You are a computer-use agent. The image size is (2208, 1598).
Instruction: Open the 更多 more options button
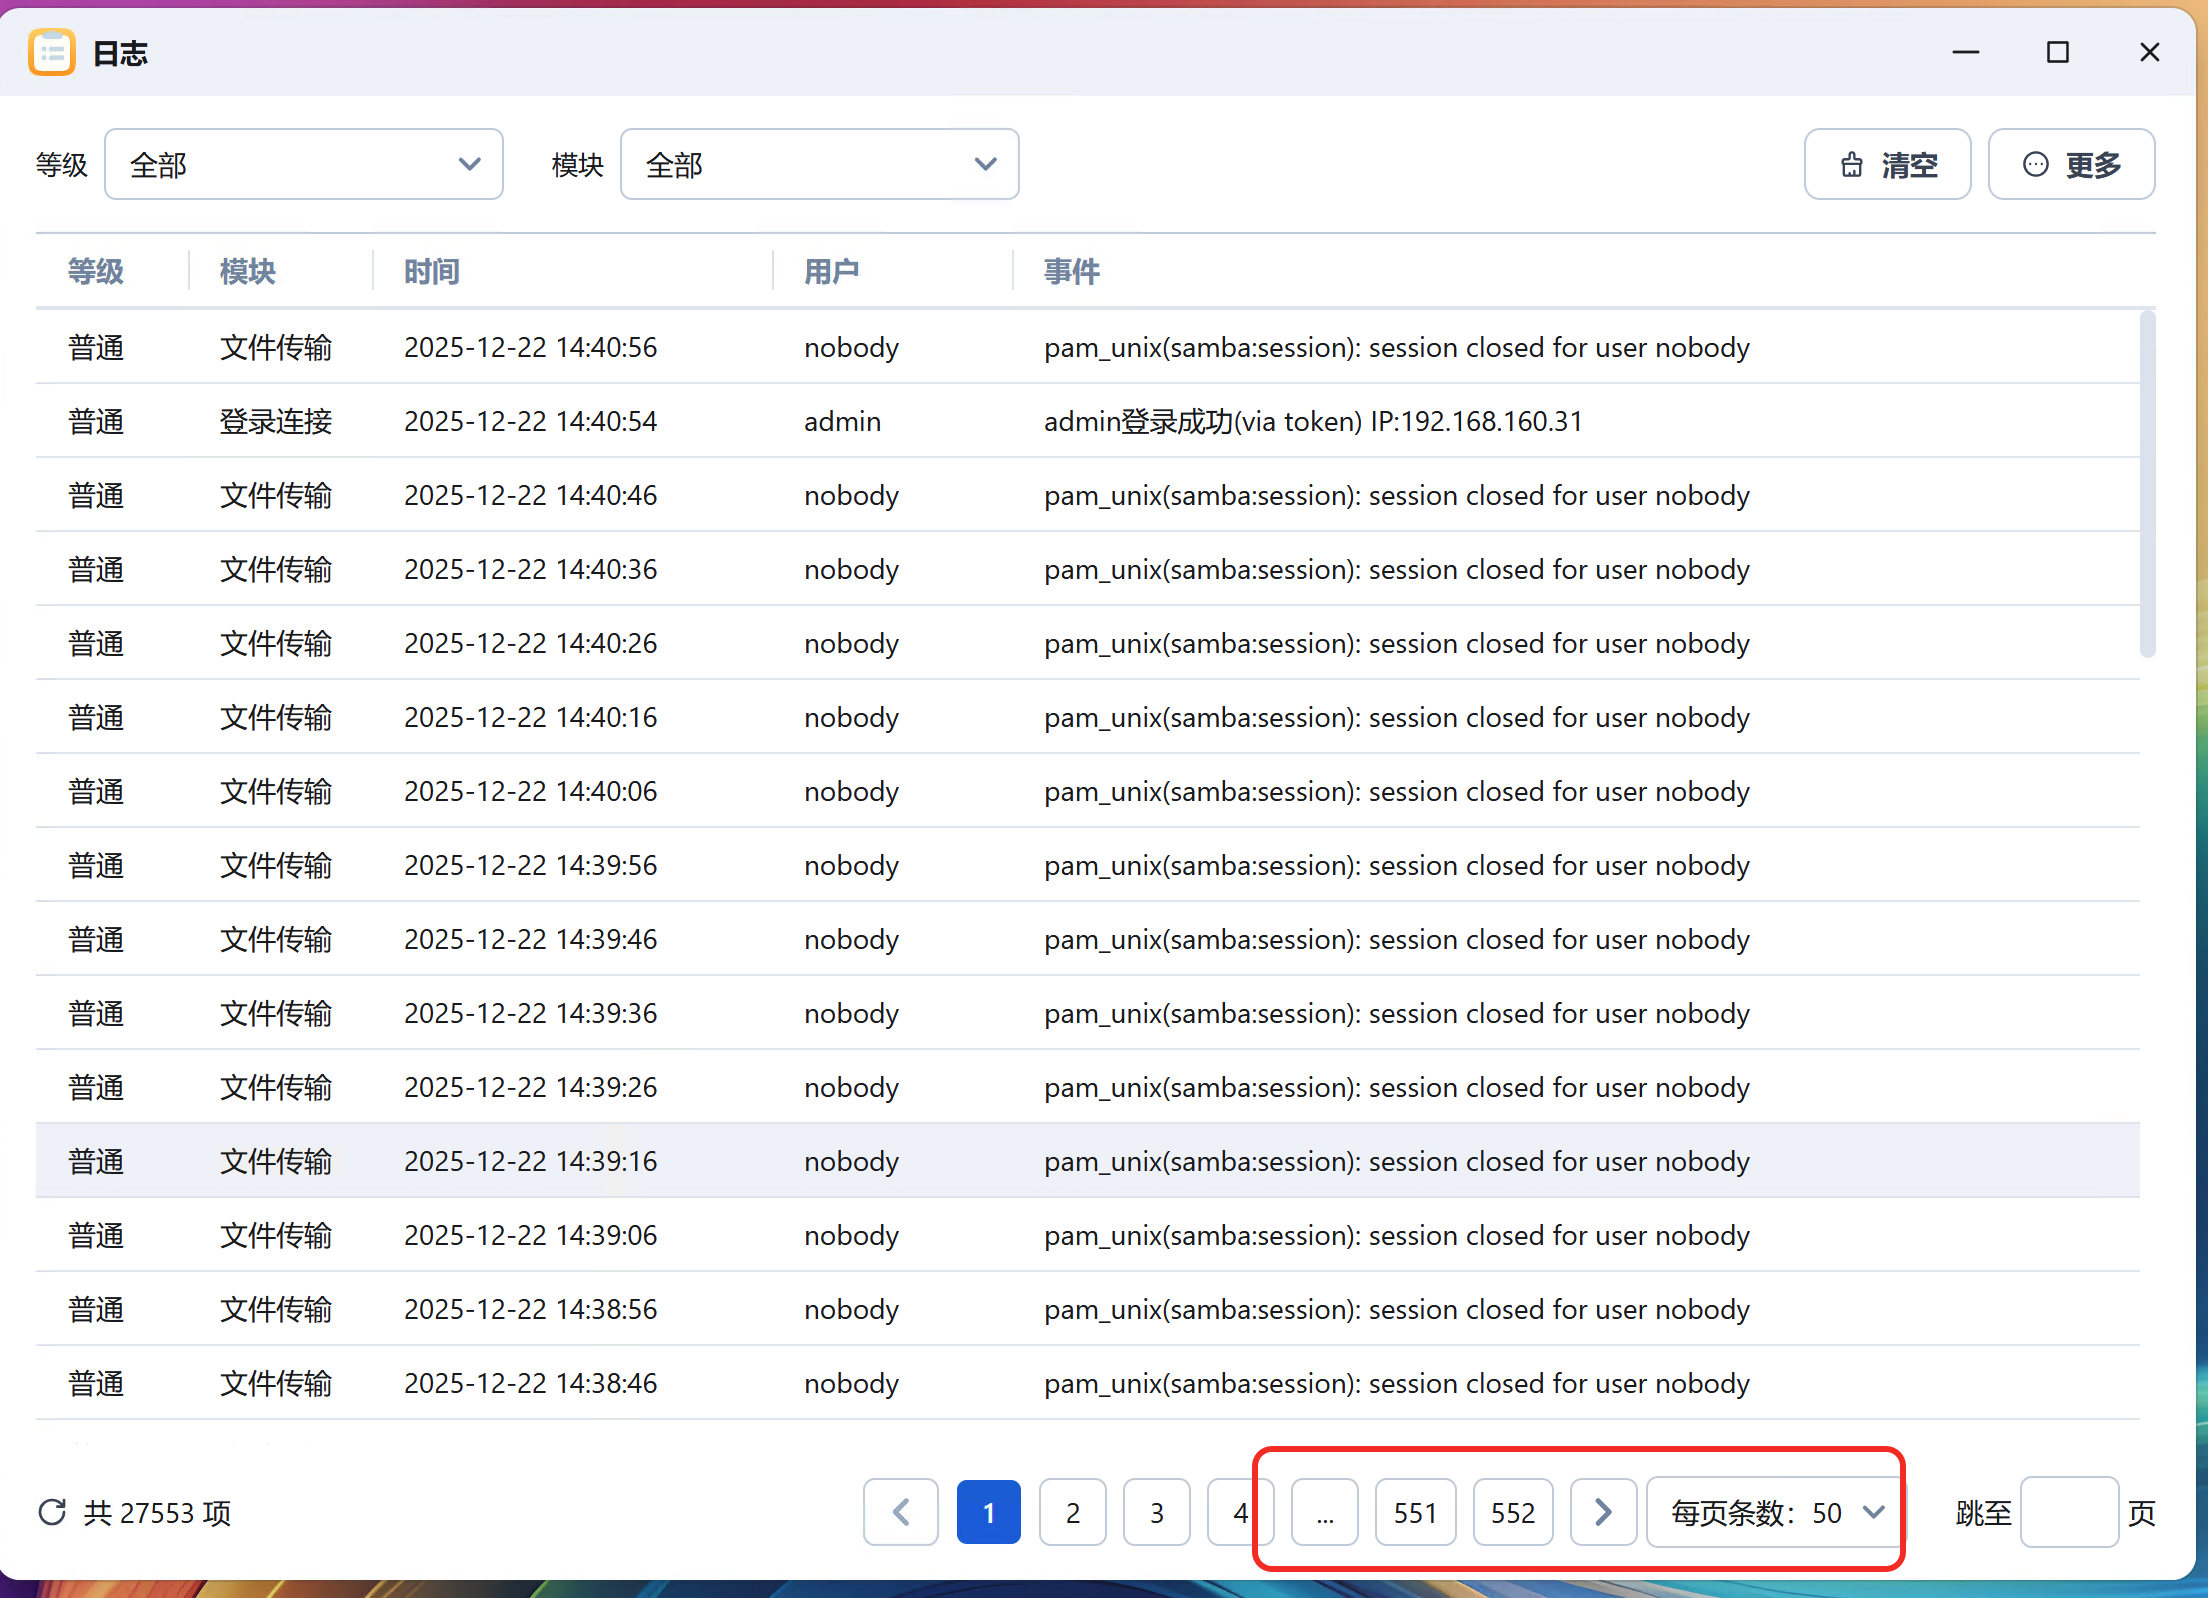pos(2071,164)
